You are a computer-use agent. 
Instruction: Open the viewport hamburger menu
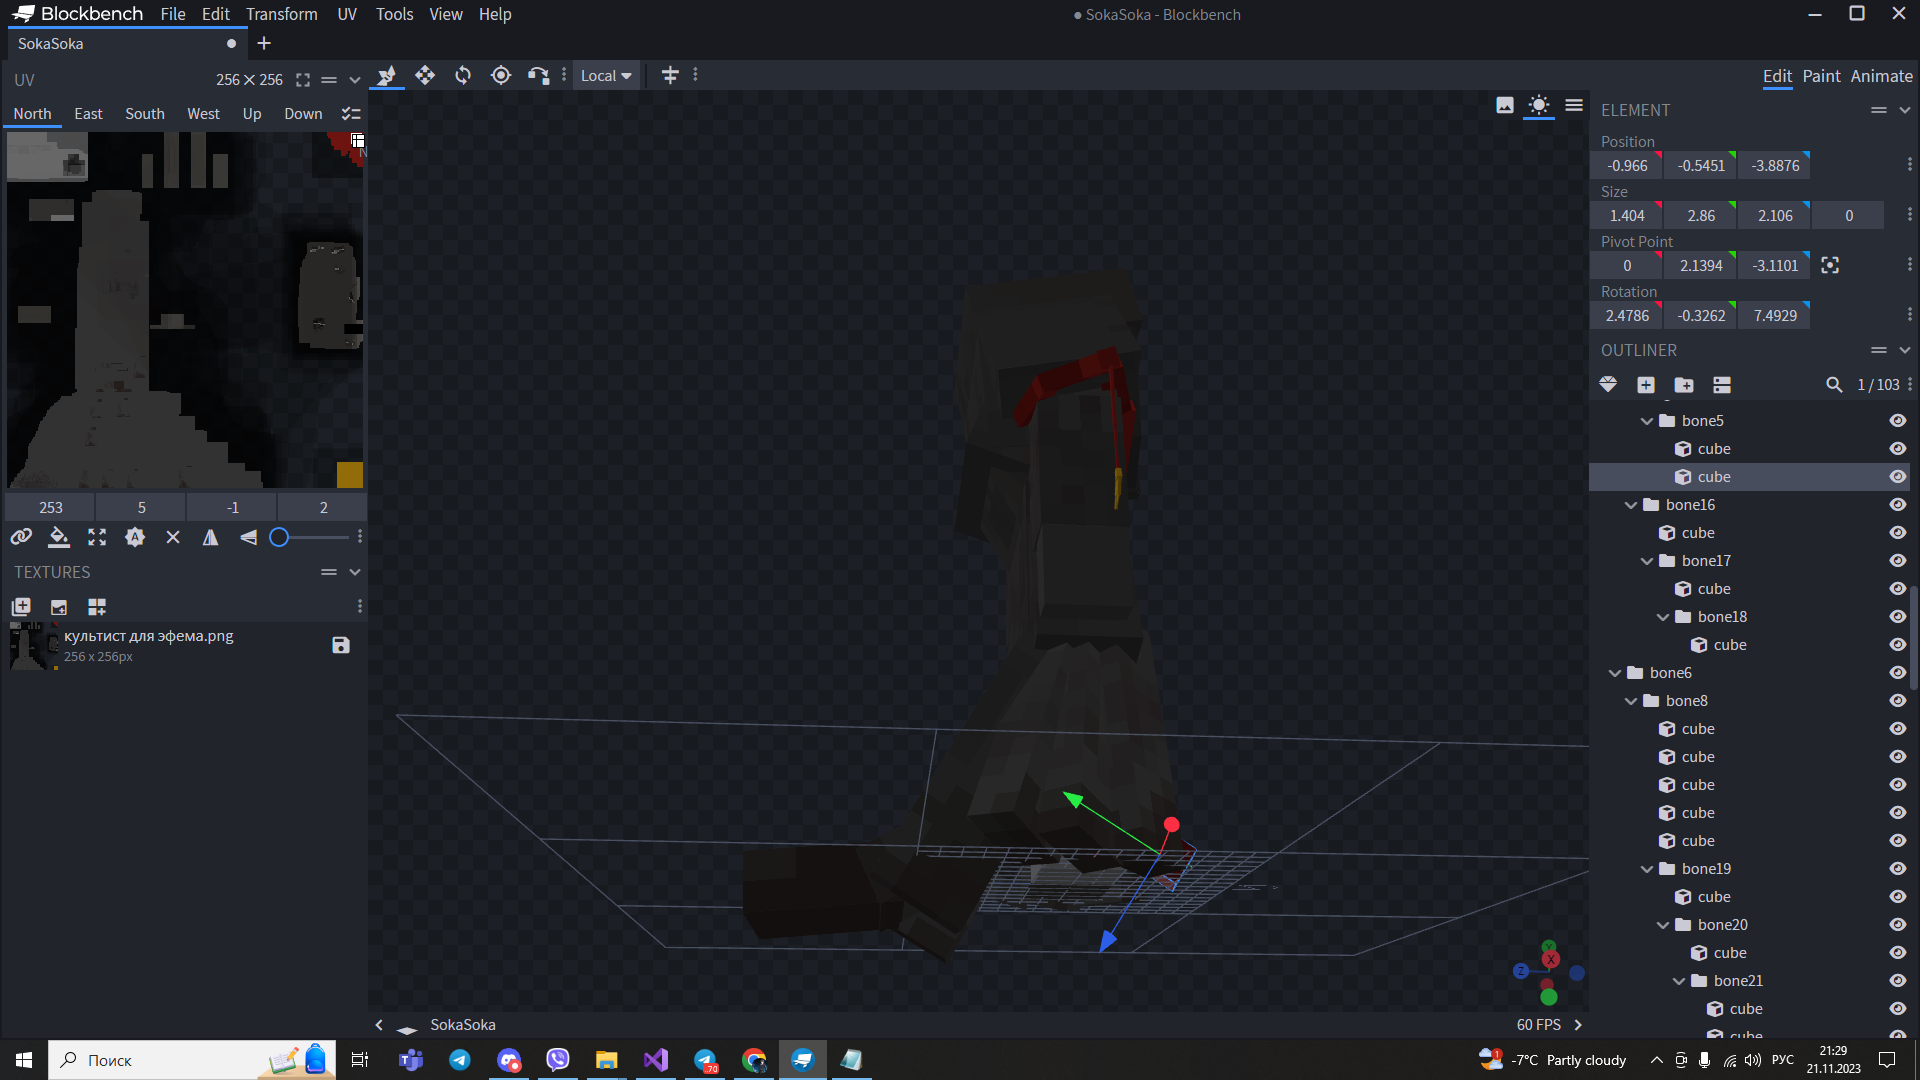(x=1574, y=105)
